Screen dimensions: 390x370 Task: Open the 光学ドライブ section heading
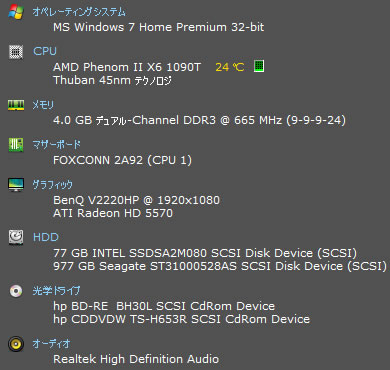tap(56, 291)
